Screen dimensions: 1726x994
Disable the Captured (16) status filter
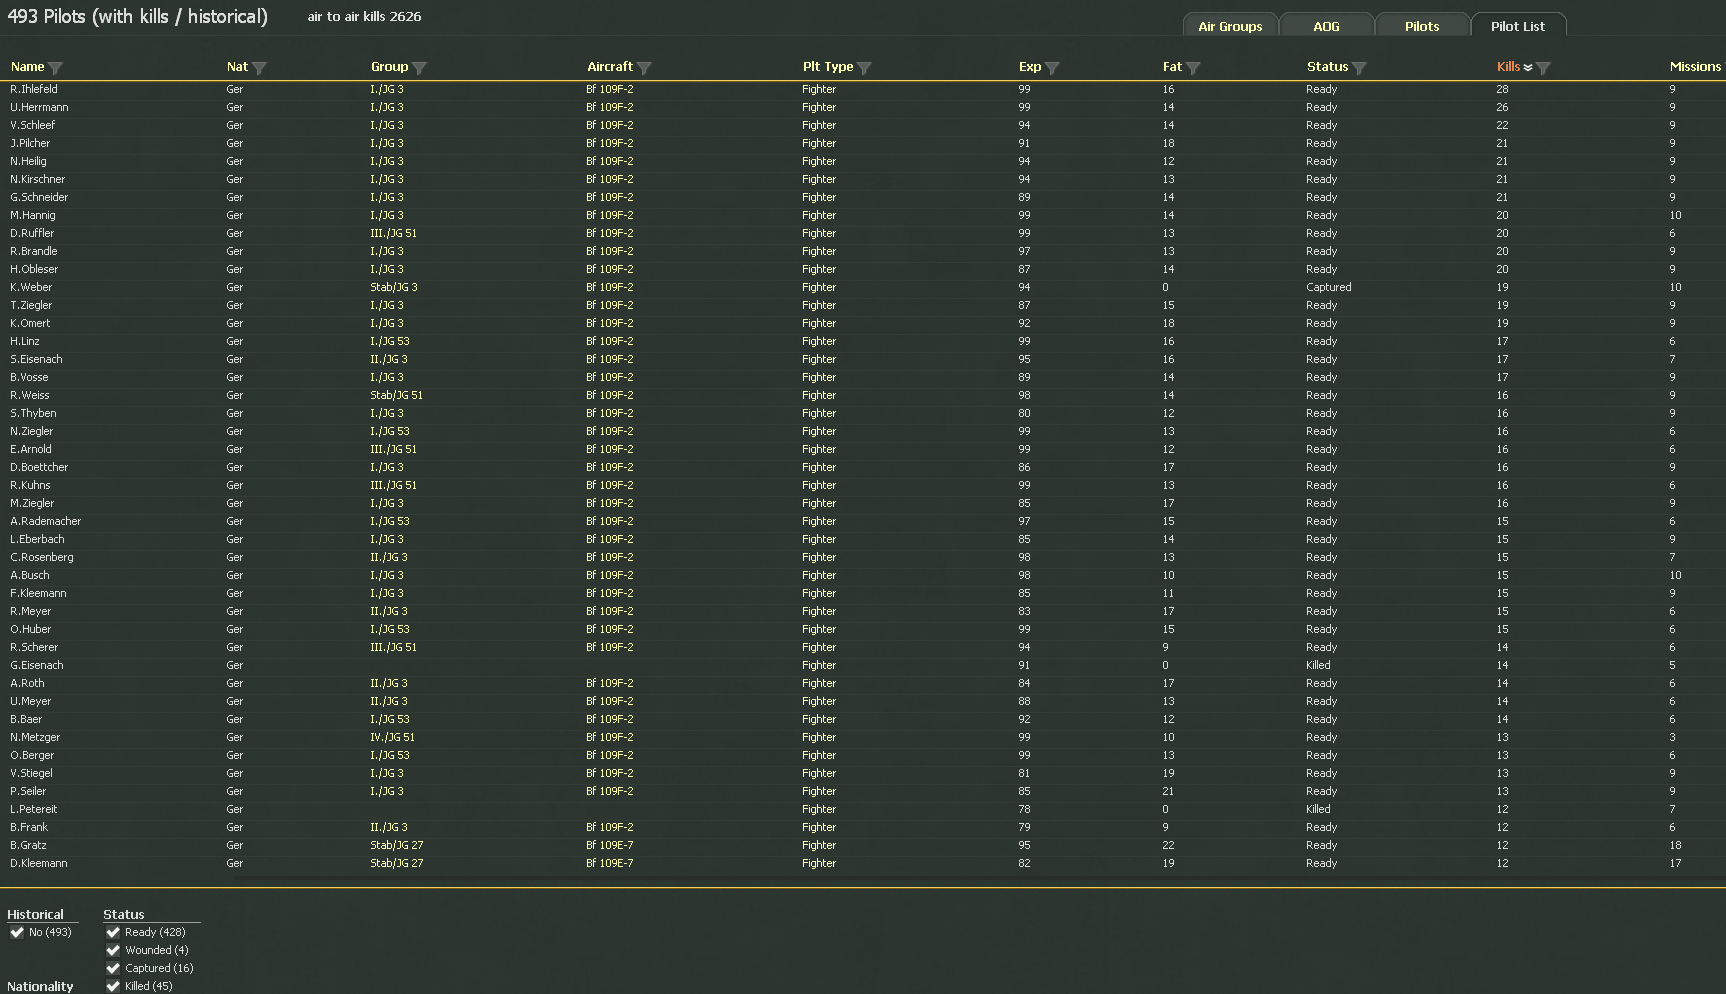point(113,968)
